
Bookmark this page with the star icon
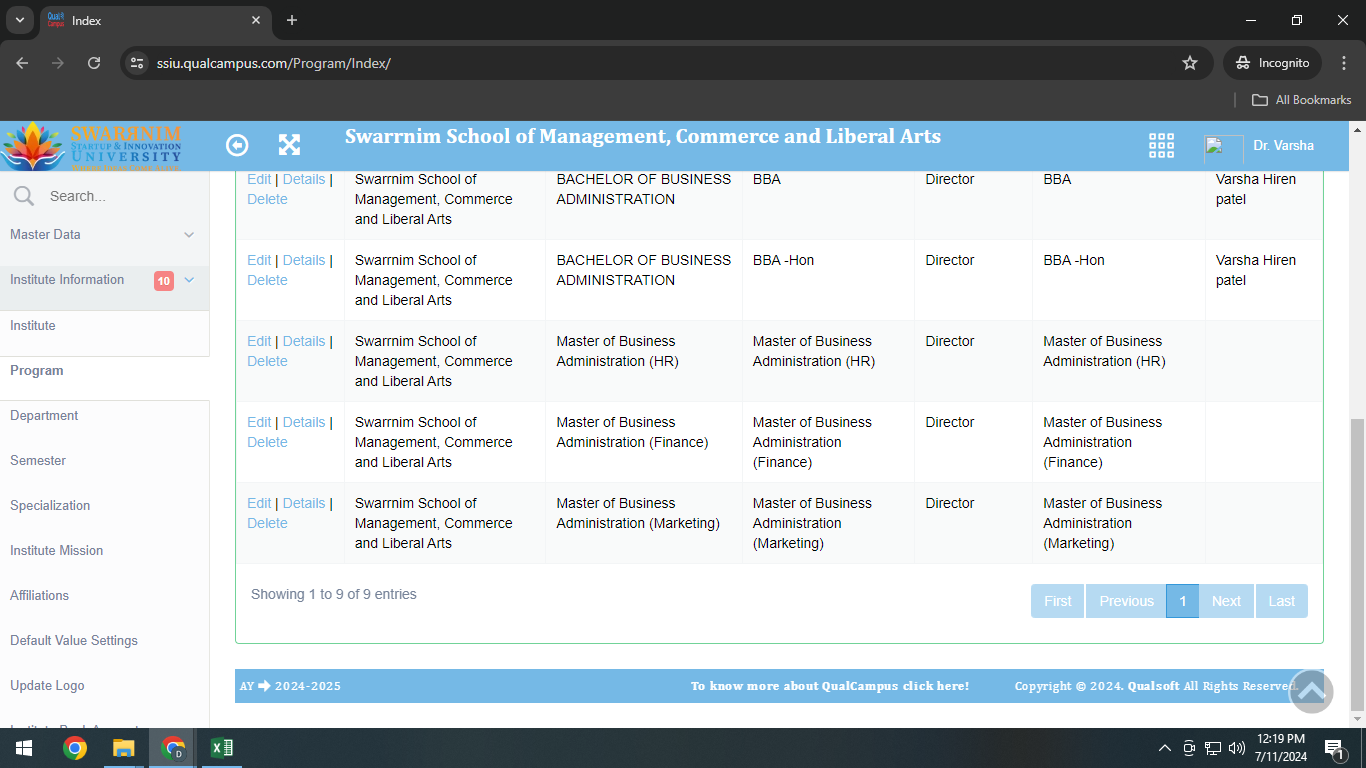tap(1190, 63)
